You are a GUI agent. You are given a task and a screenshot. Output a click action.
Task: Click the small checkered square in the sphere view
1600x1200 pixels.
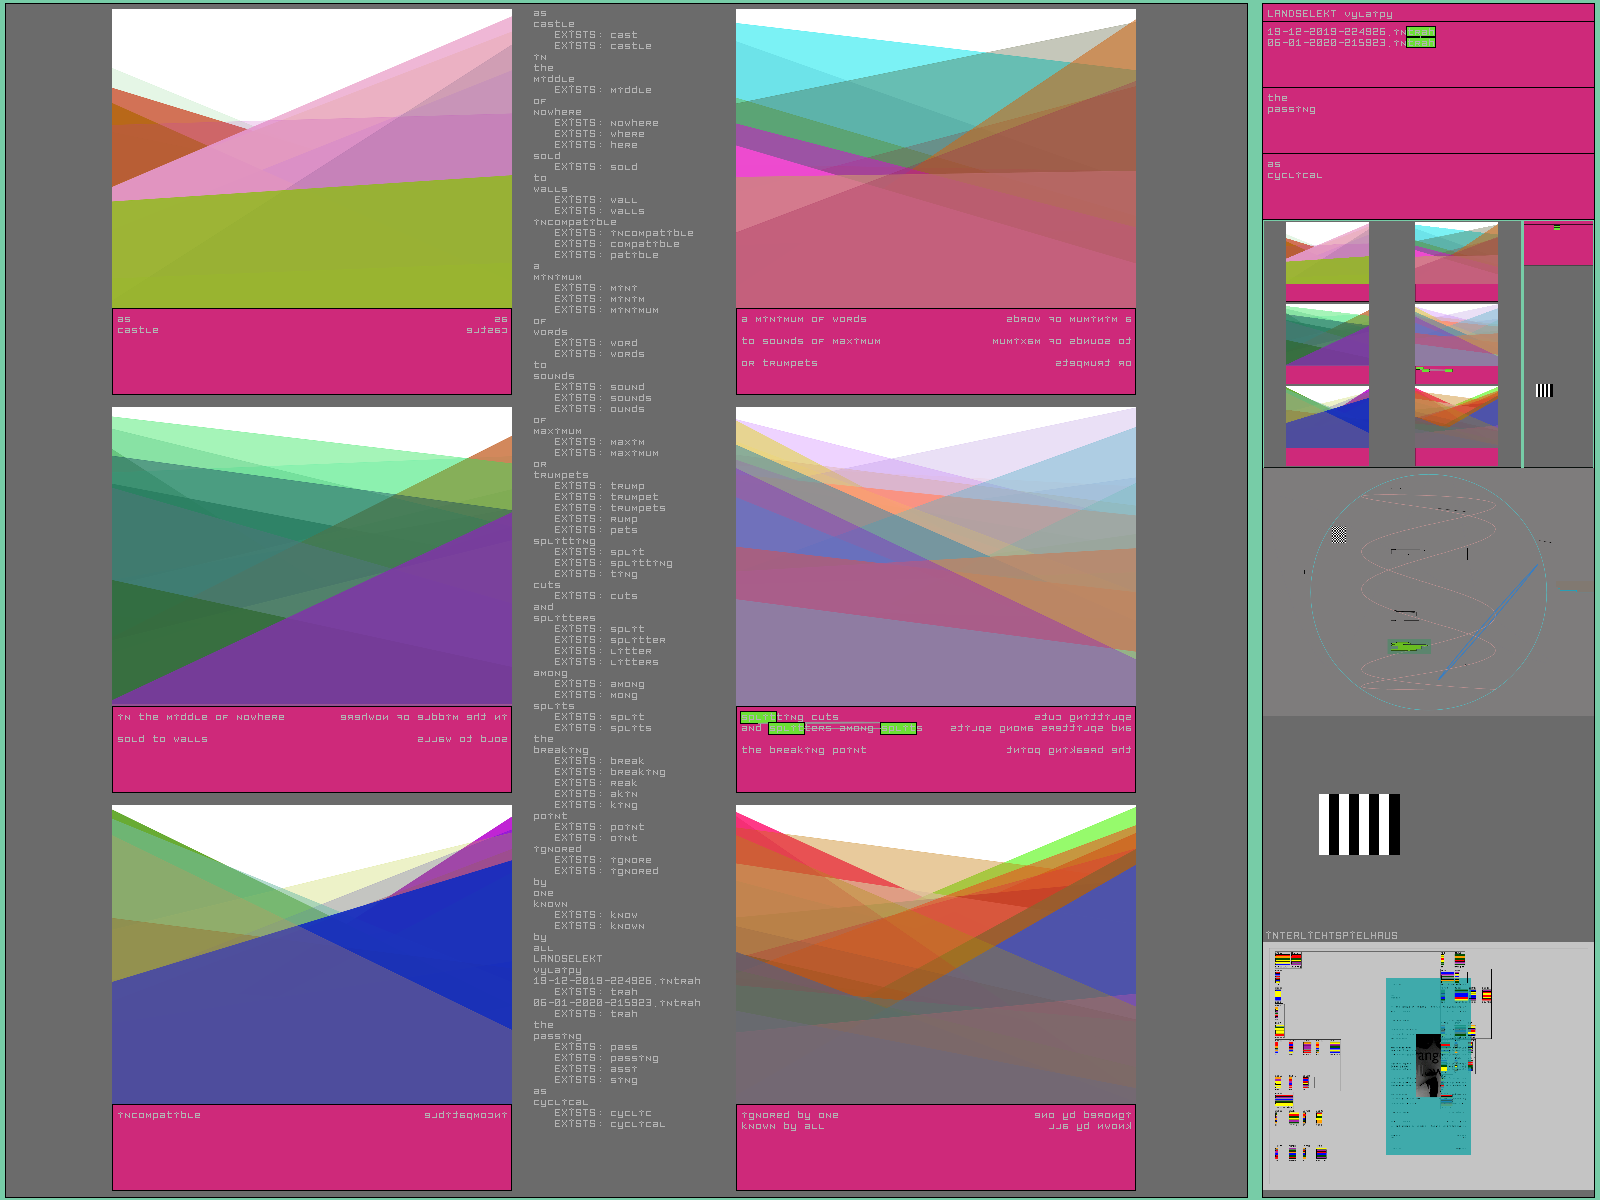[1339, 535]
